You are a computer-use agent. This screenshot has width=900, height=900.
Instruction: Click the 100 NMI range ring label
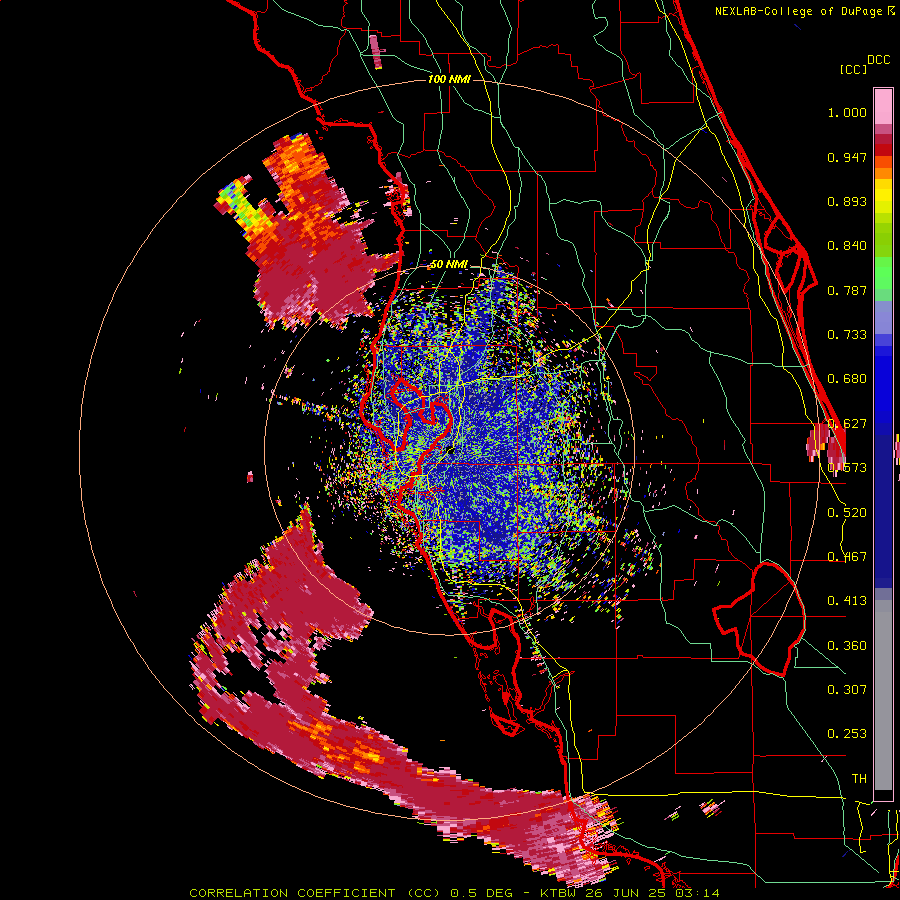449,79
